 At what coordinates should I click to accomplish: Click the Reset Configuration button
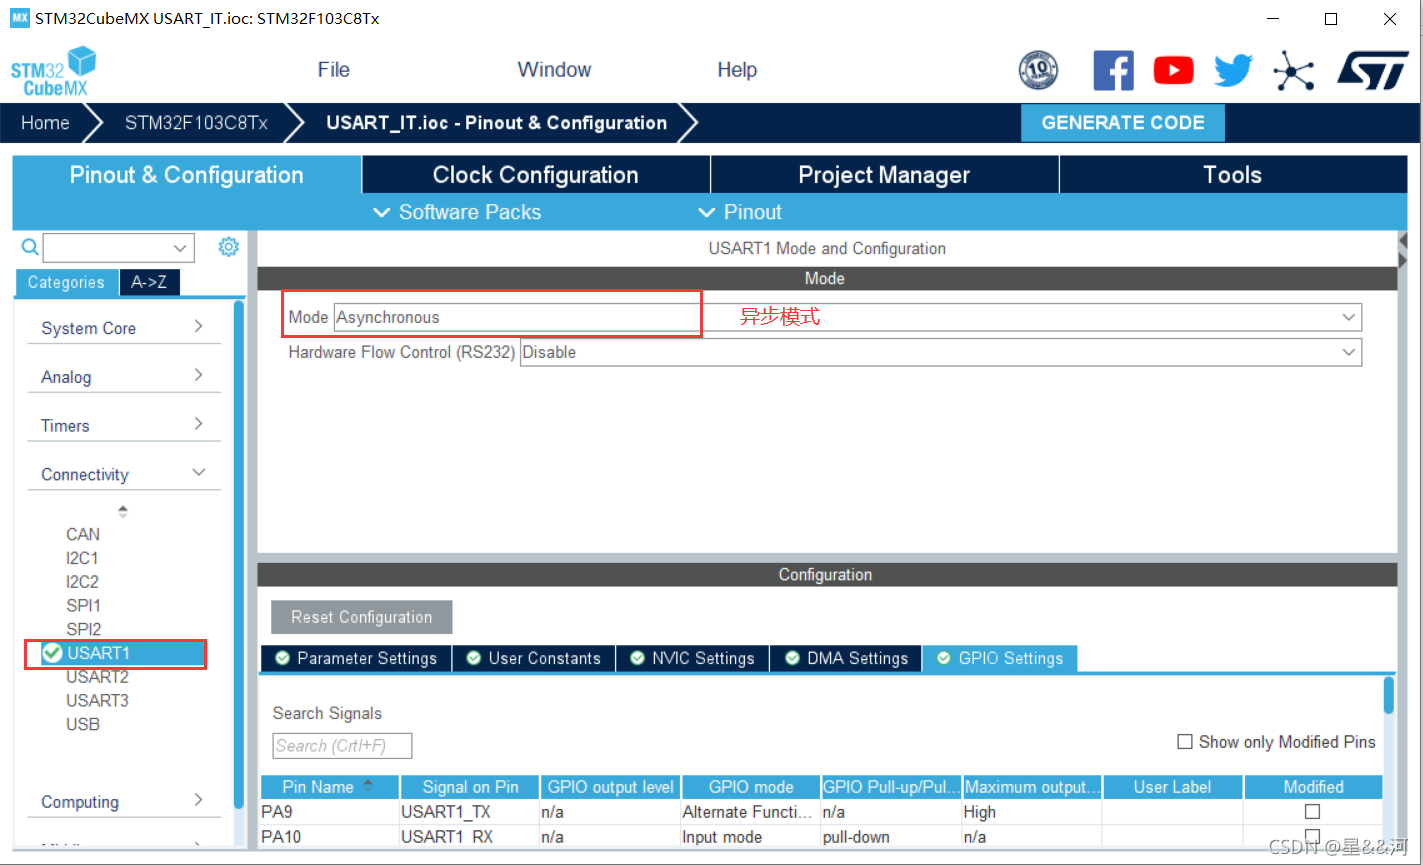click(x=361, y=617)
